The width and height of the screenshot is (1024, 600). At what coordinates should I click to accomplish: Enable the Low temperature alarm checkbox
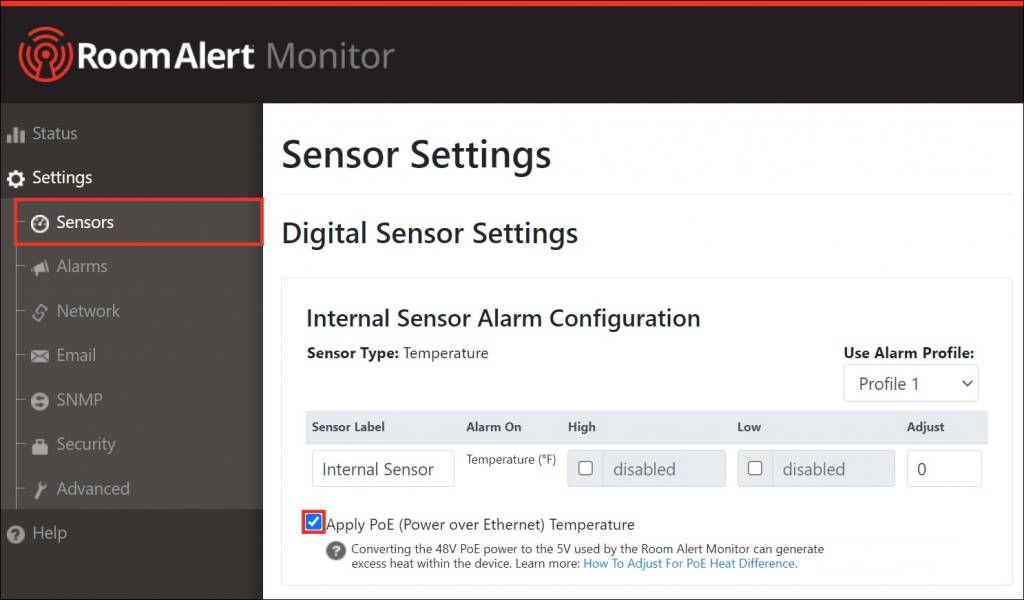point(755,468)
